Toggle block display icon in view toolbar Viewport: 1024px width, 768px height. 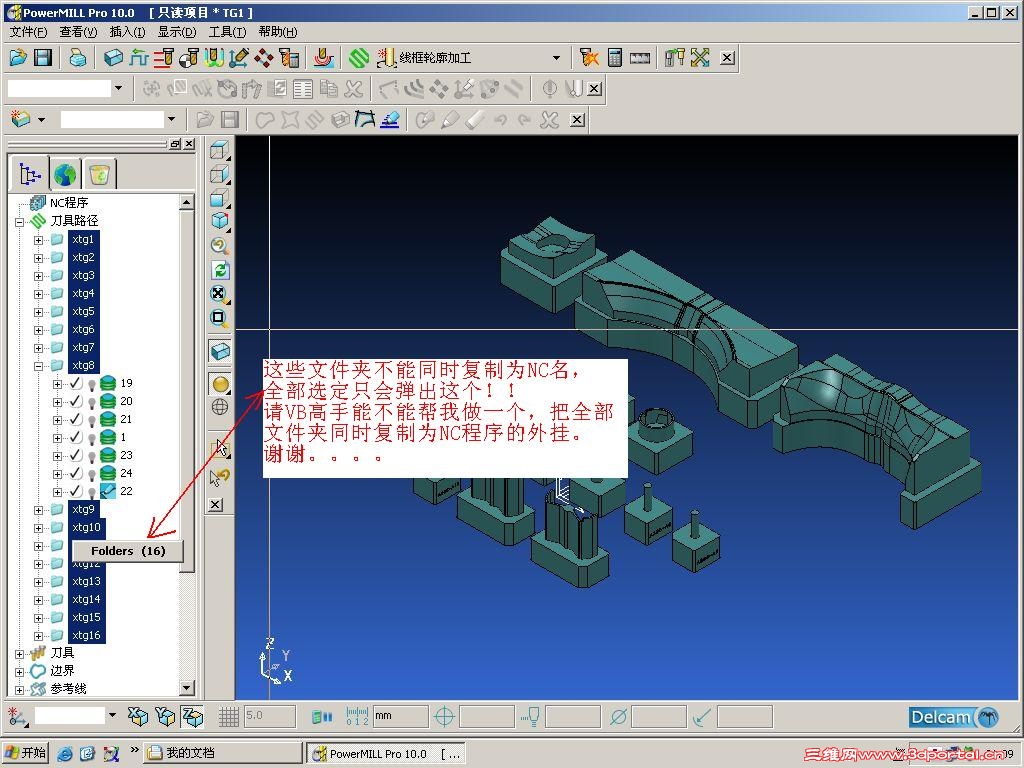[x=220, y=351]
